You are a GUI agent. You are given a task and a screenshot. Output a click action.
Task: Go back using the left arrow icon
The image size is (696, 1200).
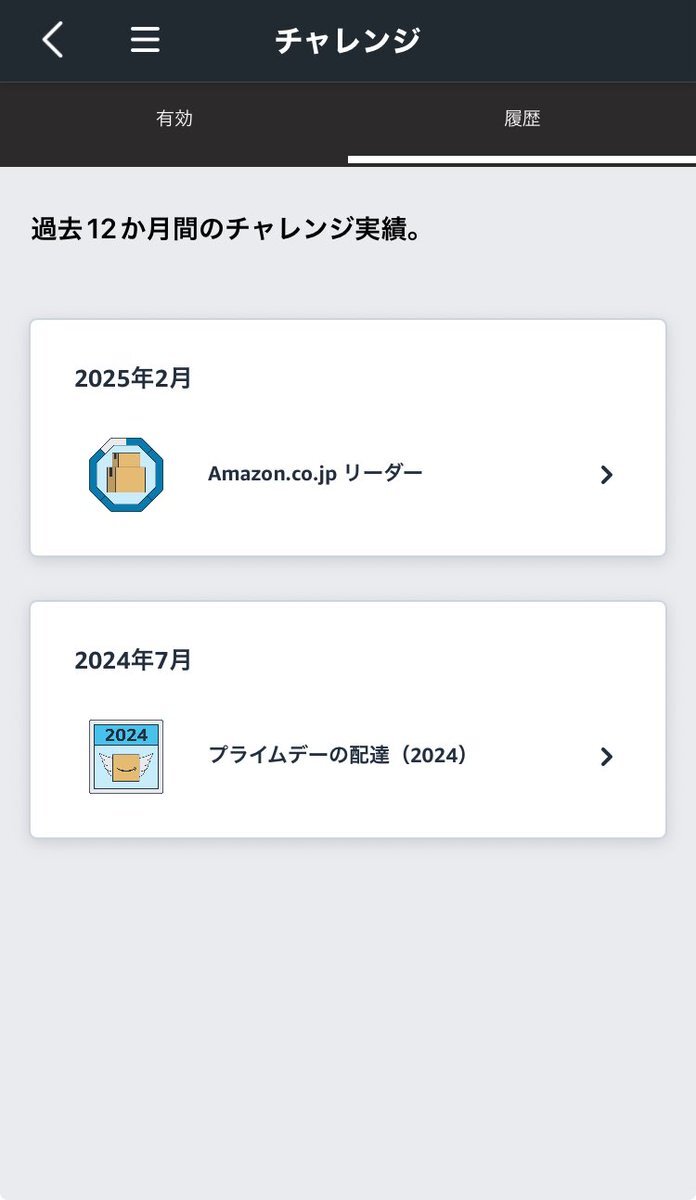click(53, 40)
